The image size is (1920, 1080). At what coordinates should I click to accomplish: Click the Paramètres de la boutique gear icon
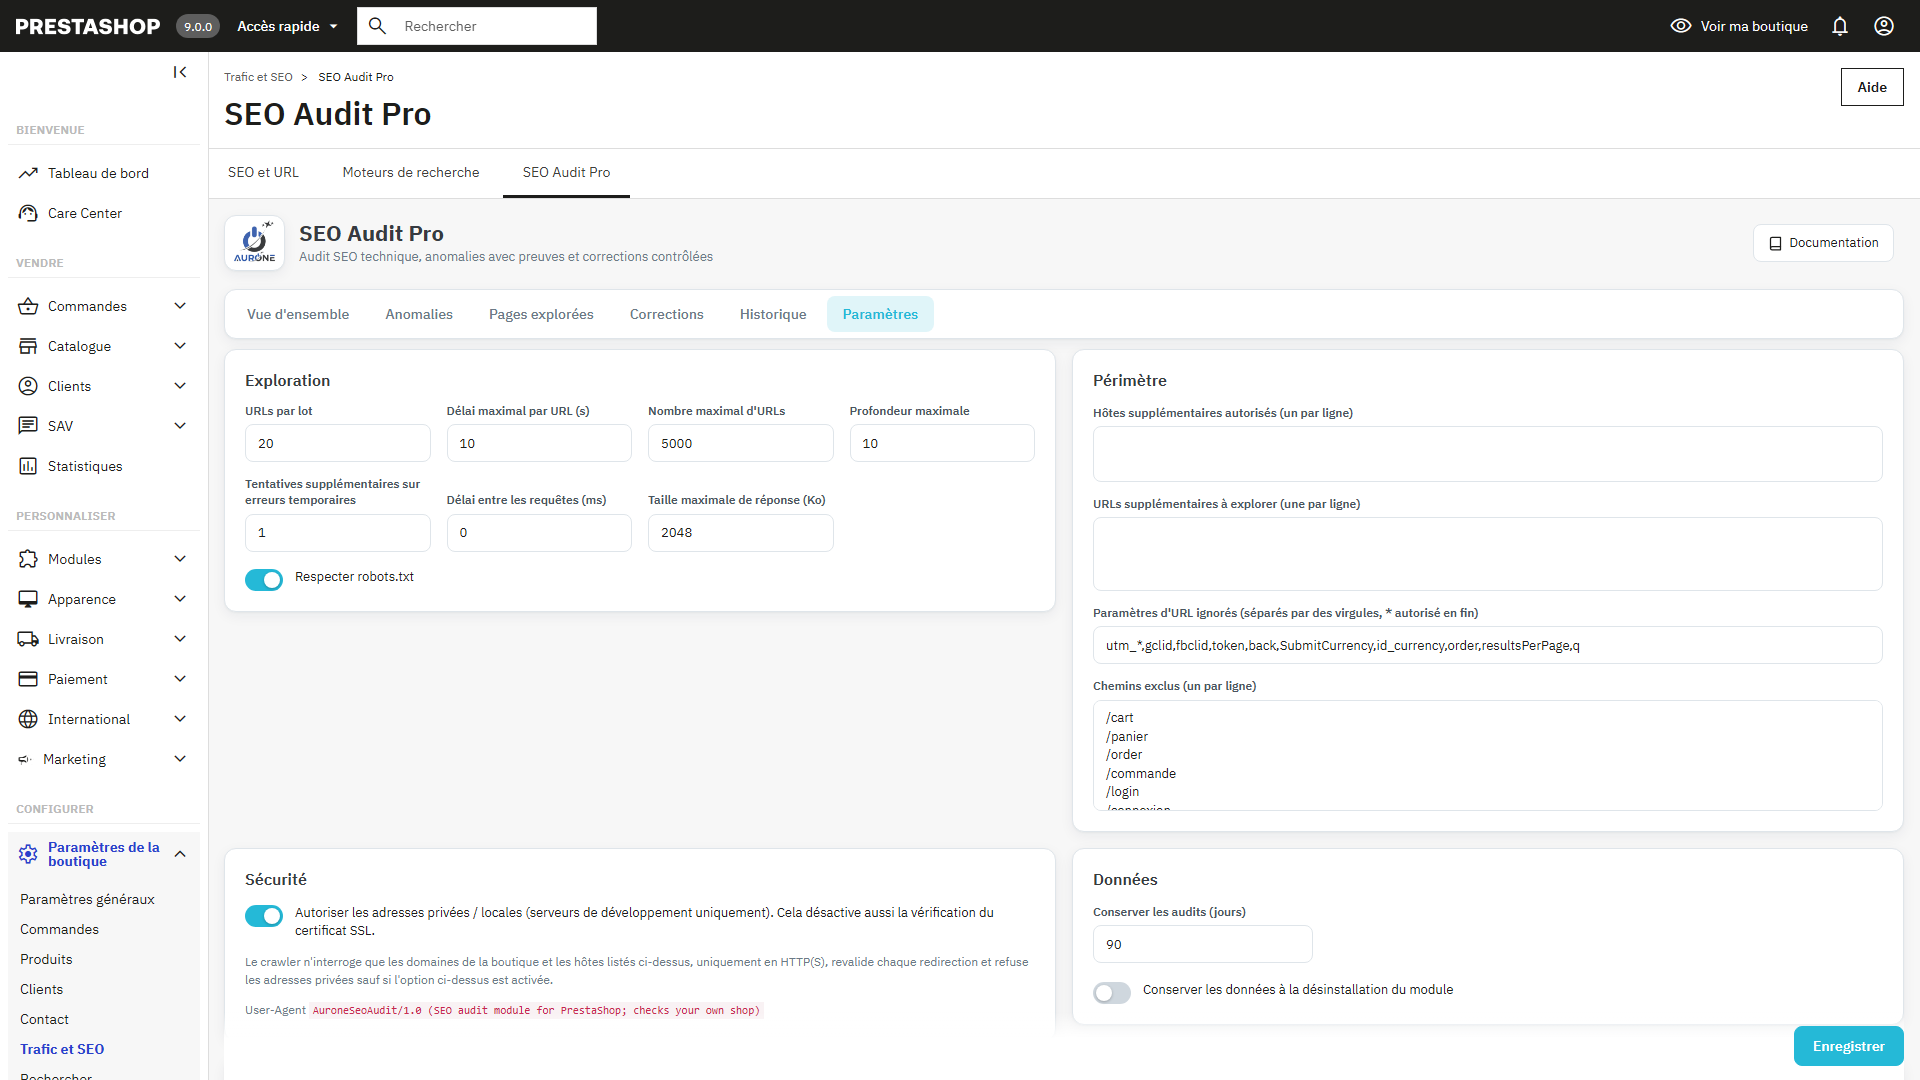[x=28, y=854]
